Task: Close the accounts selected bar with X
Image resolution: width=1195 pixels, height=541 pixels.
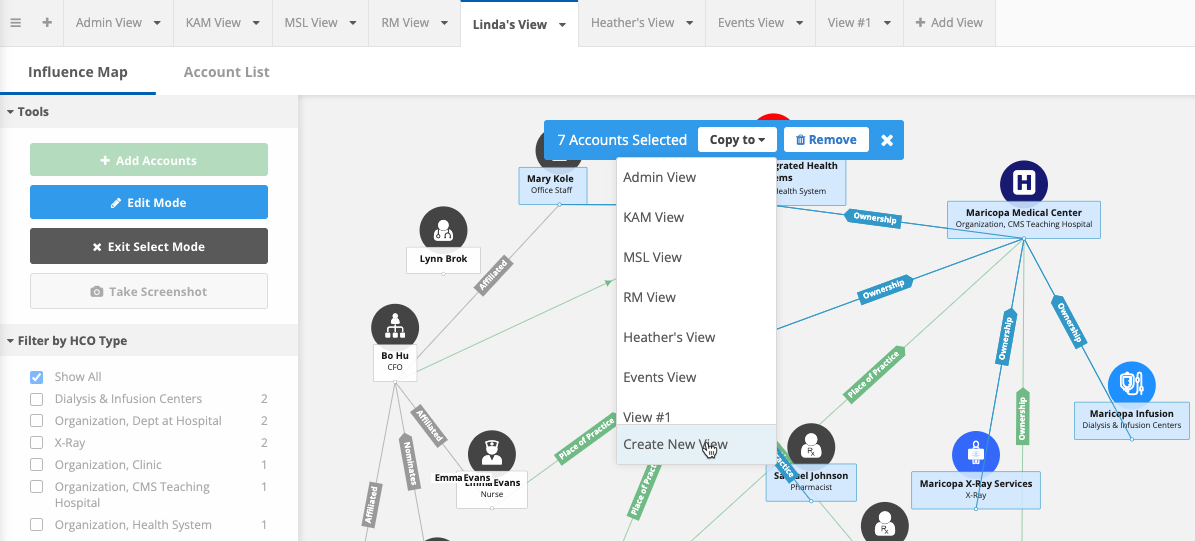Action: (887, 140)
